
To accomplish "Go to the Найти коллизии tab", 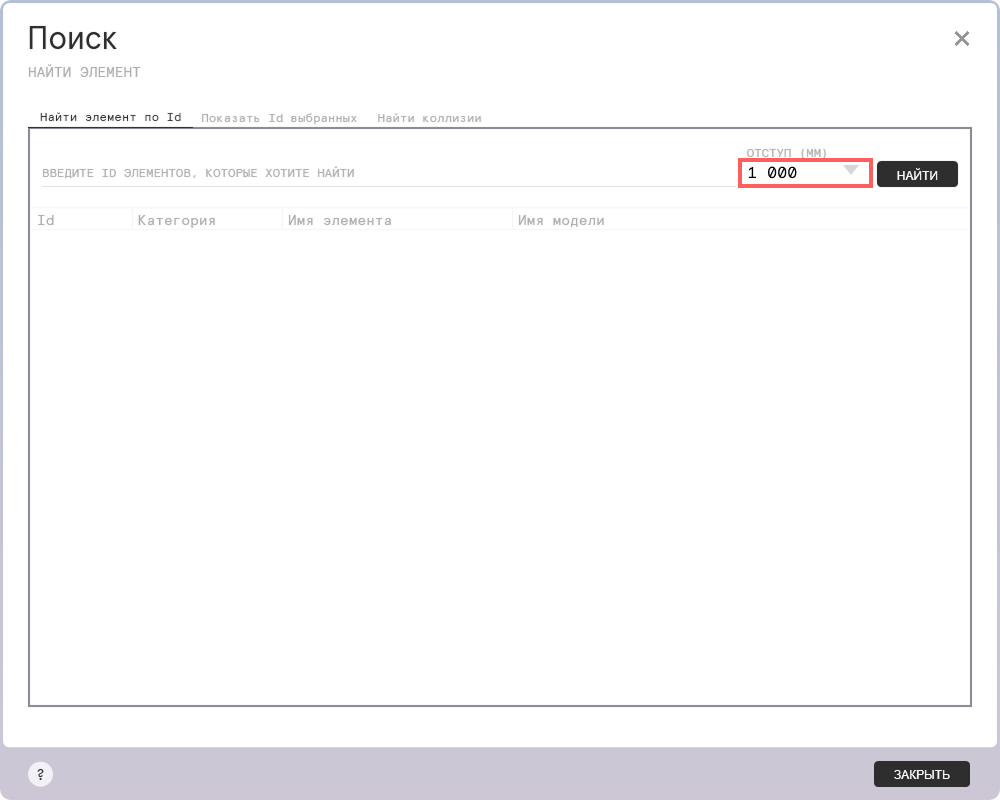I will tap(429, 118).
